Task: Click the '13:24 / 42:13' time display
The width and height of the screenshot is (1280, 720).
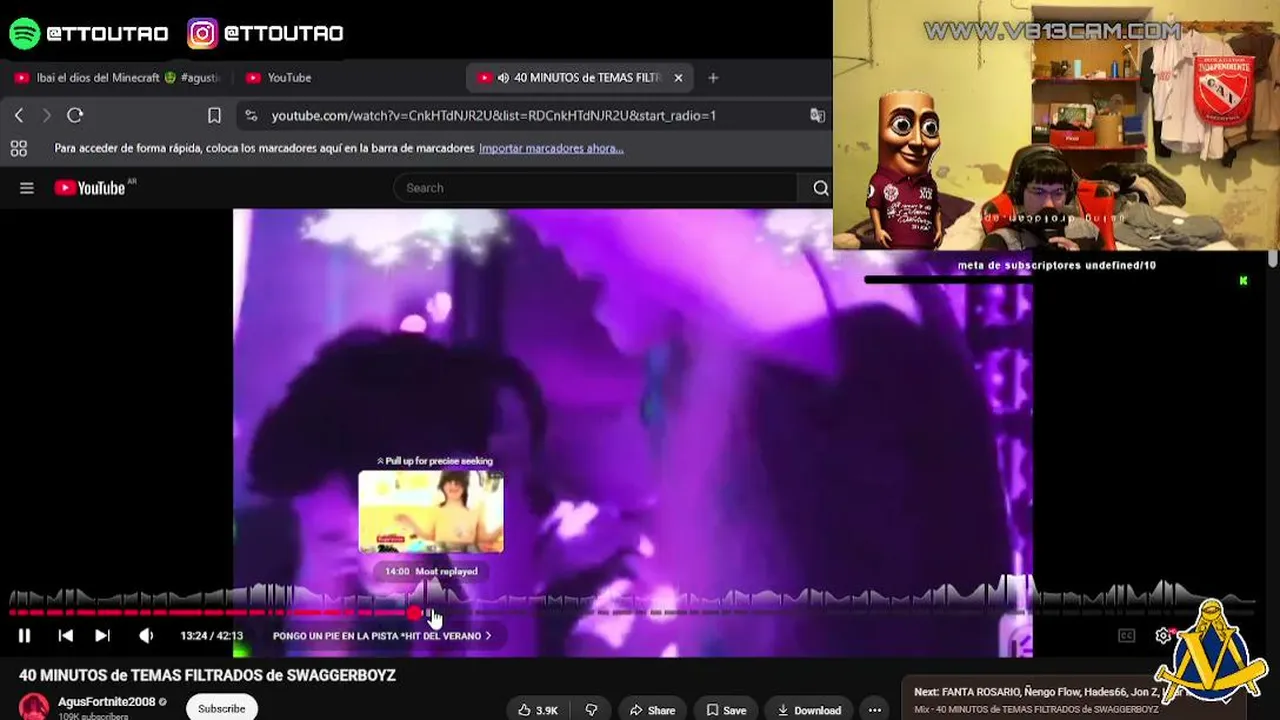Action: pos(211,636)
